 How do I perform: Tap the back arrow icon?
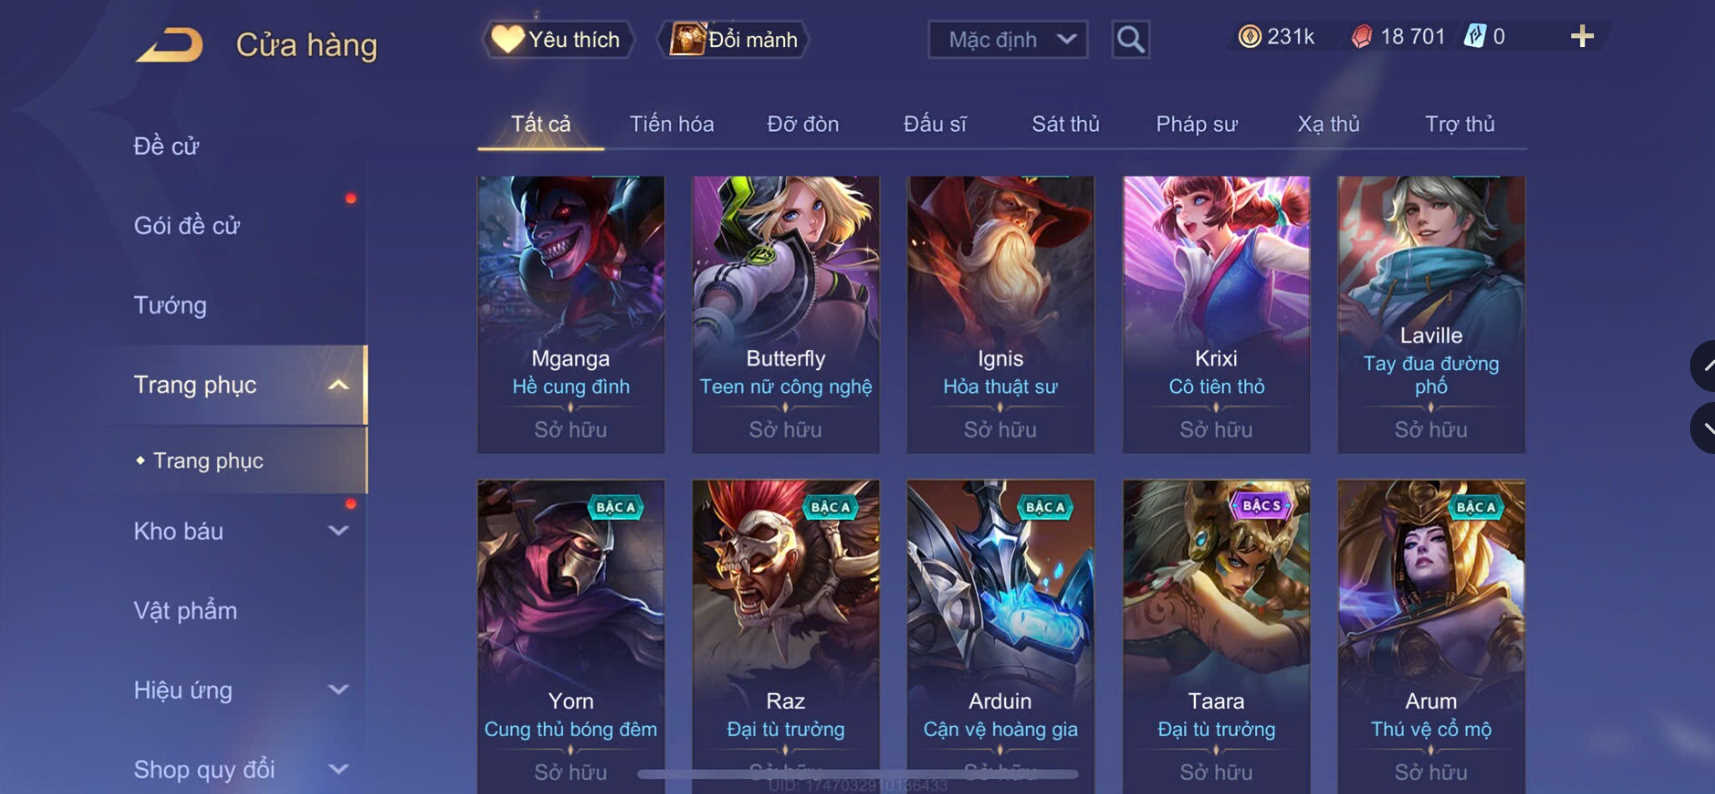(x=170, y=45)
